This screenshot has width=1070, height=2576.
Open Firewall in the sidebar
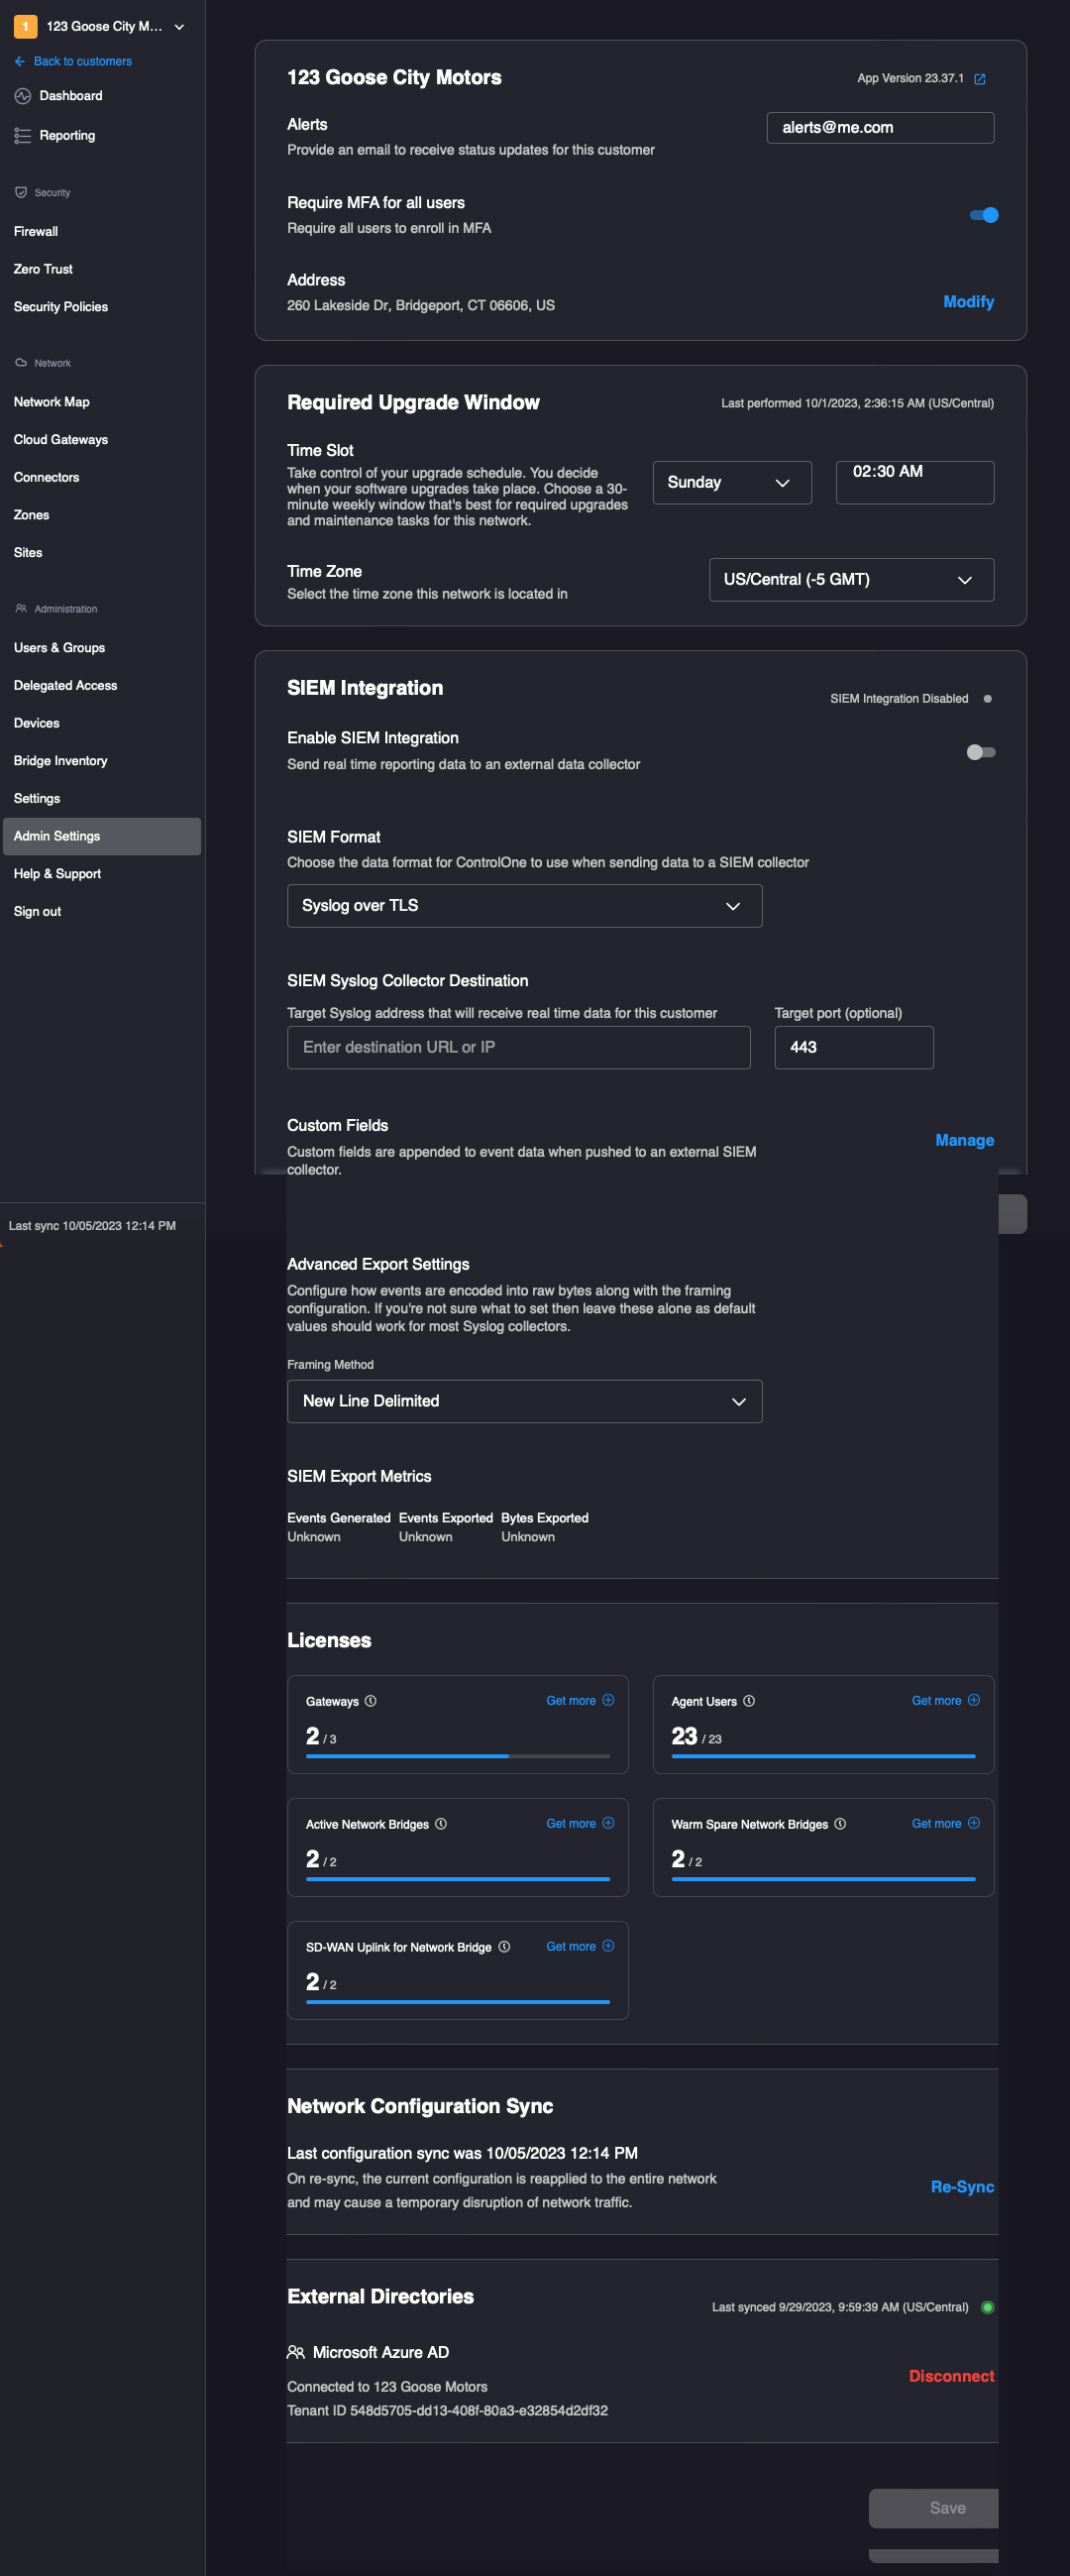pos(36,231)
